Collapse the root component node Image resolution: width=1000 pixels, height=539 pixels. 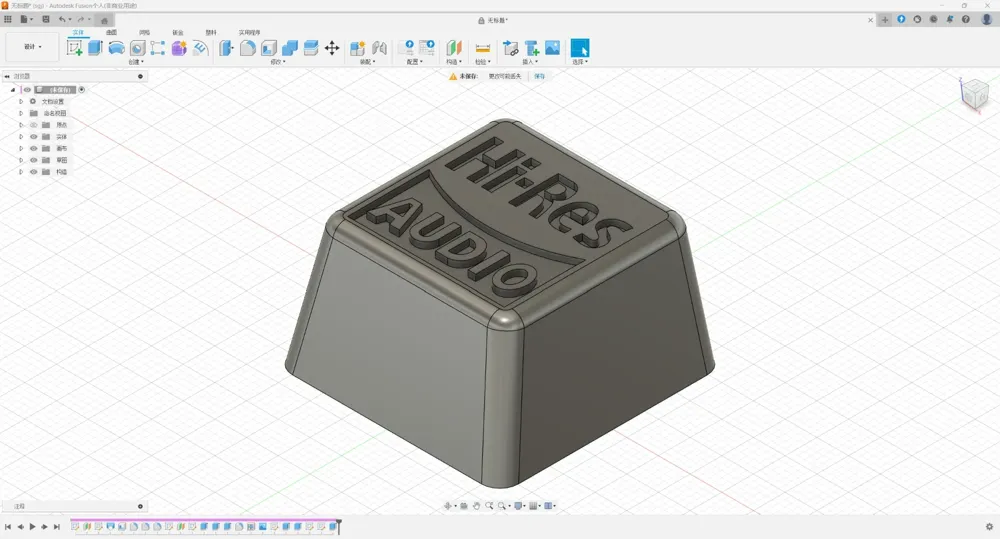(x=12, y=90)
